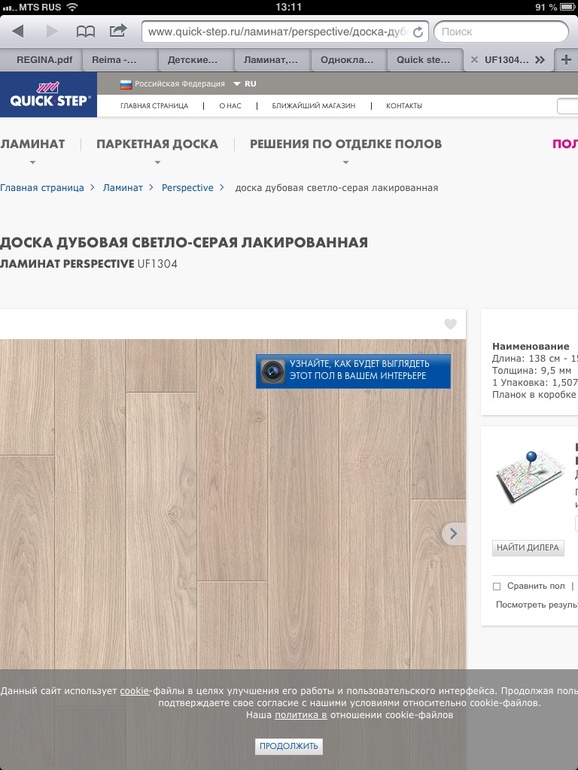Click the Perspective breadcrumb link
Screen dimensions: 578x770
[x=188, y=188]
